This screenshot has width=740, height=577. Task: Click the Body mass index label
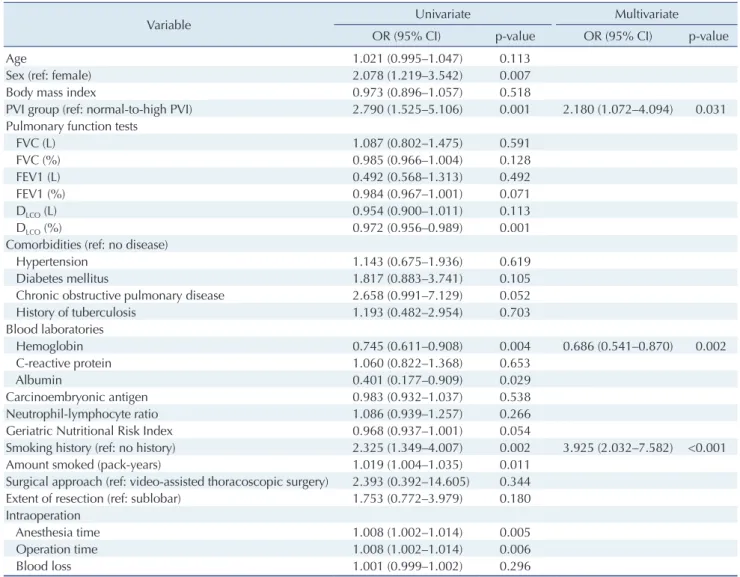[x=51, y=92]
